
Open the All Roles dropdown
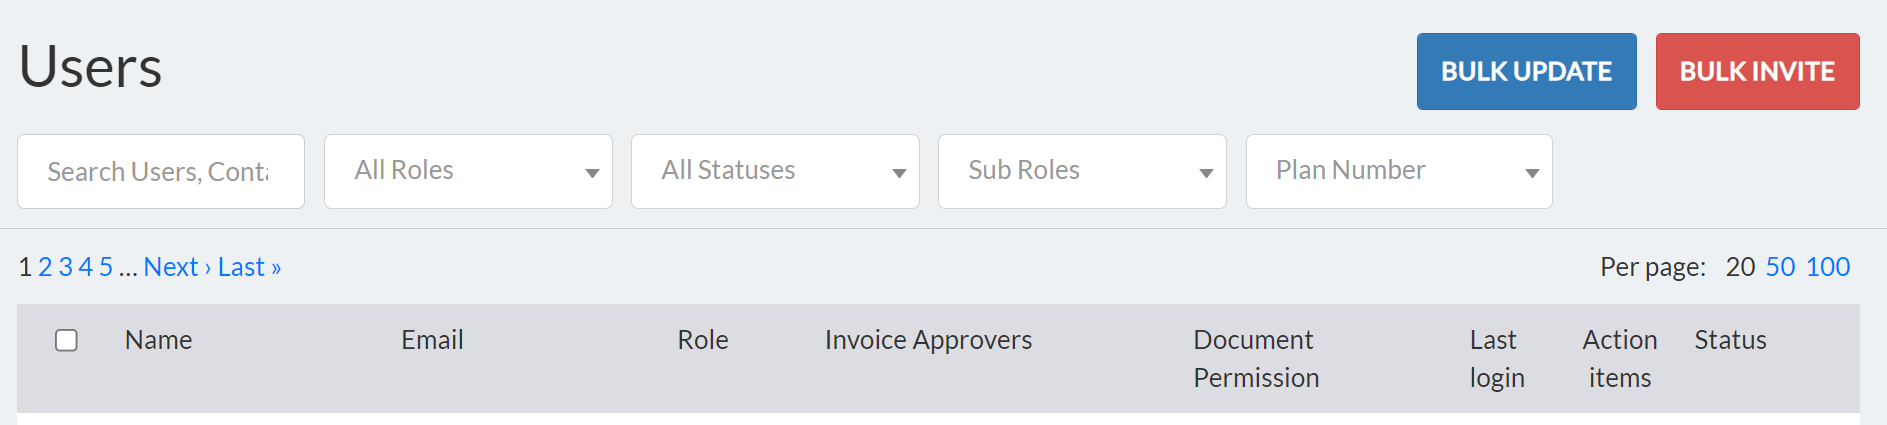(x=468, y=172)
